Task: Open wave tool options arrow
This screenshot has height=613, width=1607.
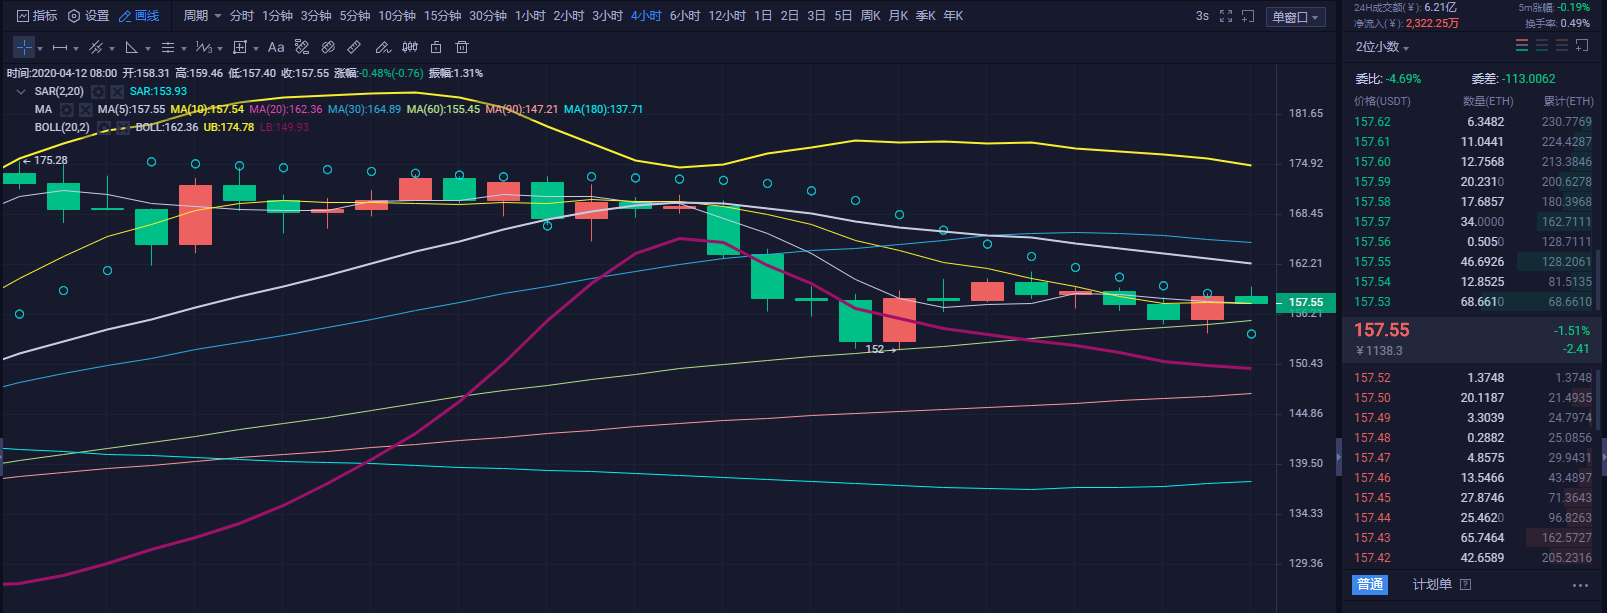Action: pyautogui.click(x=220, y=48)
